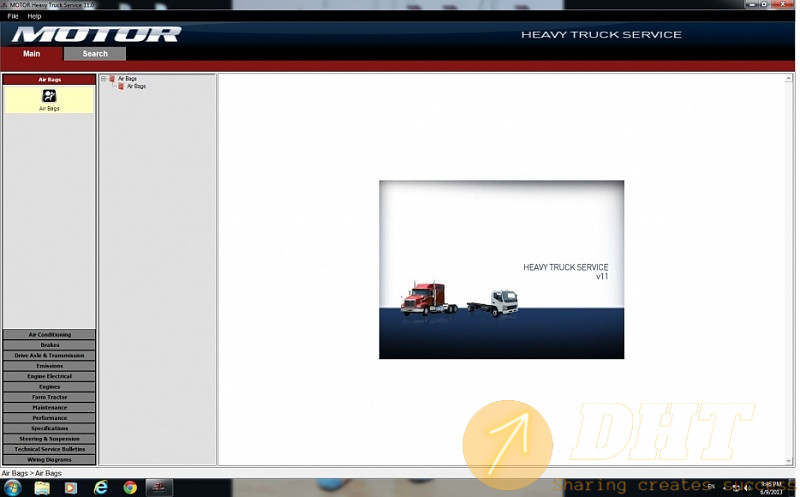Open the Performance category

click(x=49, y=418)
